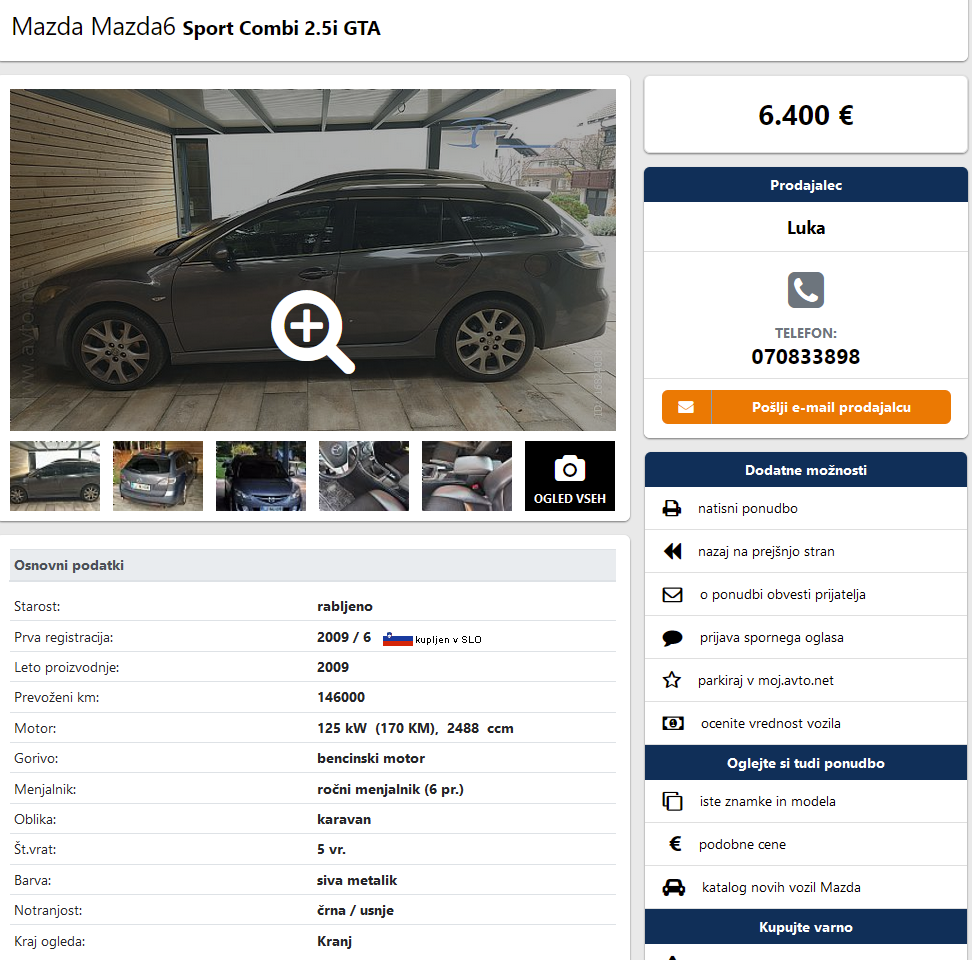
Task: Open iste znamke in modela link
Action: pyautogui.click(x=767, y=801)
